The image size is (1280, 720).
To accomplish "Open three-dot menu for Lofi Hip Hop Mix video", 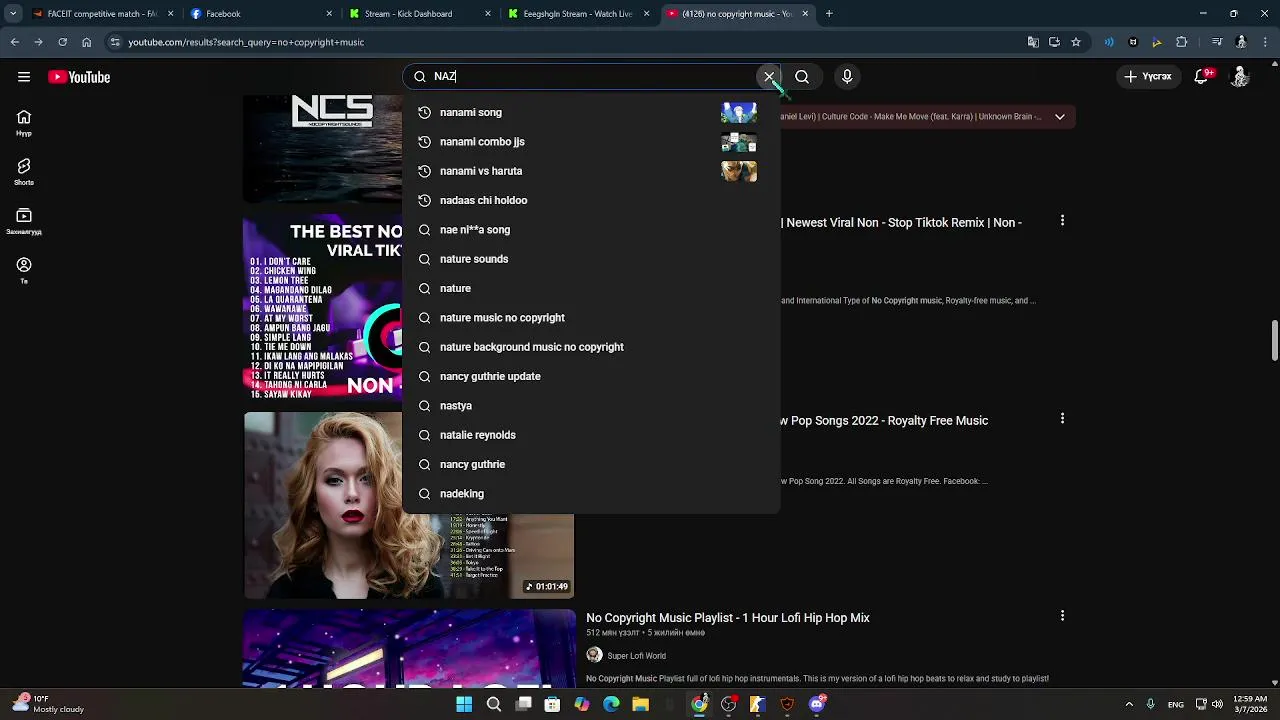I will pos(1062,616).
